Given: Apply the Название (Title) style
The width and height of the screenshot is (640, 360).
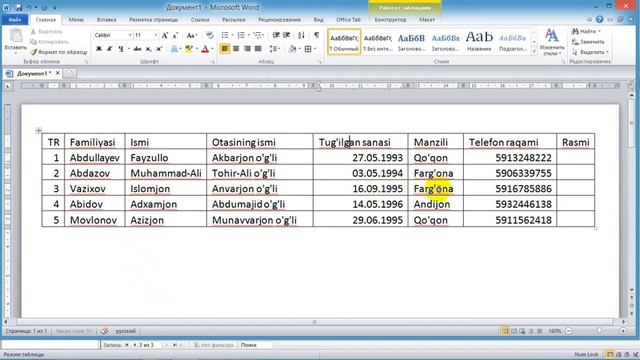Looking at the screenshot, I should click(x=479, y=42).
